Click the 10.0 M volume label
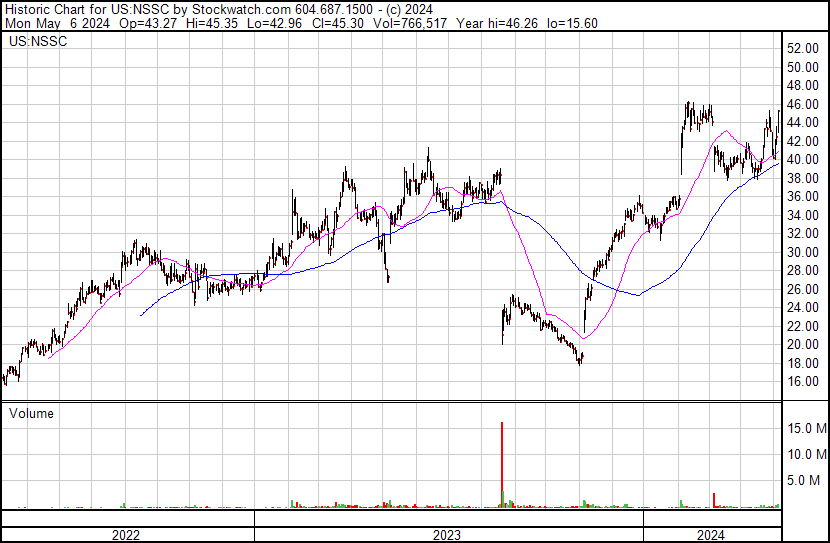 [x=807, y=454]
